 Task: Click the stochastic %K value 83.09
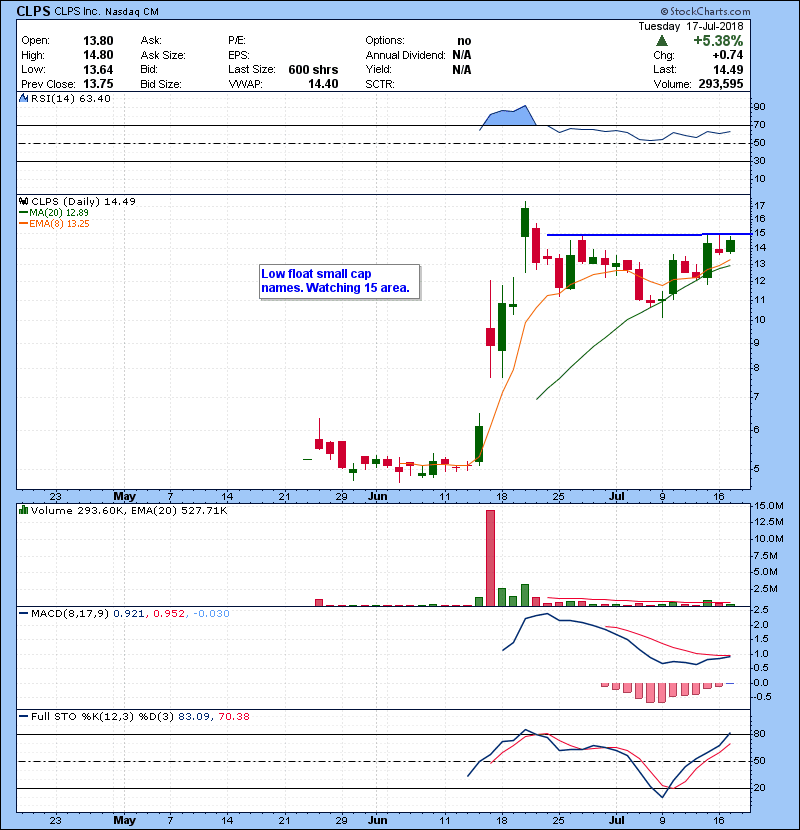pos(194,716)
